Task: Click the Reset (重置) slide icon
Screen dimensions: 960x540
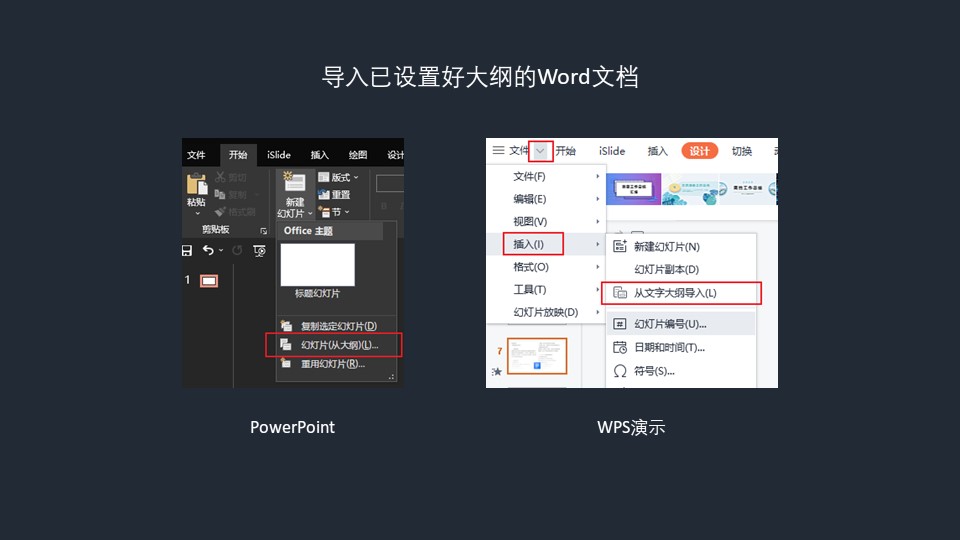Action: [324, 195]
